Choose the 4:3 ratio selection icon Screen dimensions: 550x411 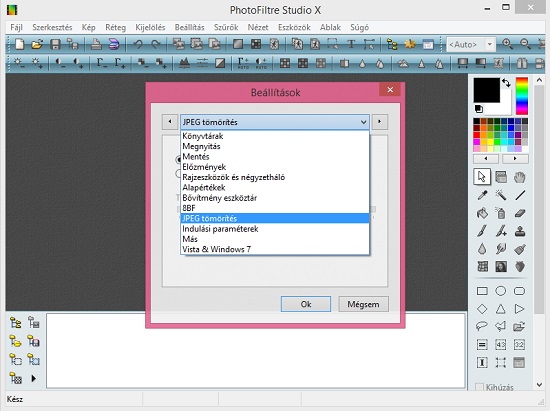[x=501, y=344]
